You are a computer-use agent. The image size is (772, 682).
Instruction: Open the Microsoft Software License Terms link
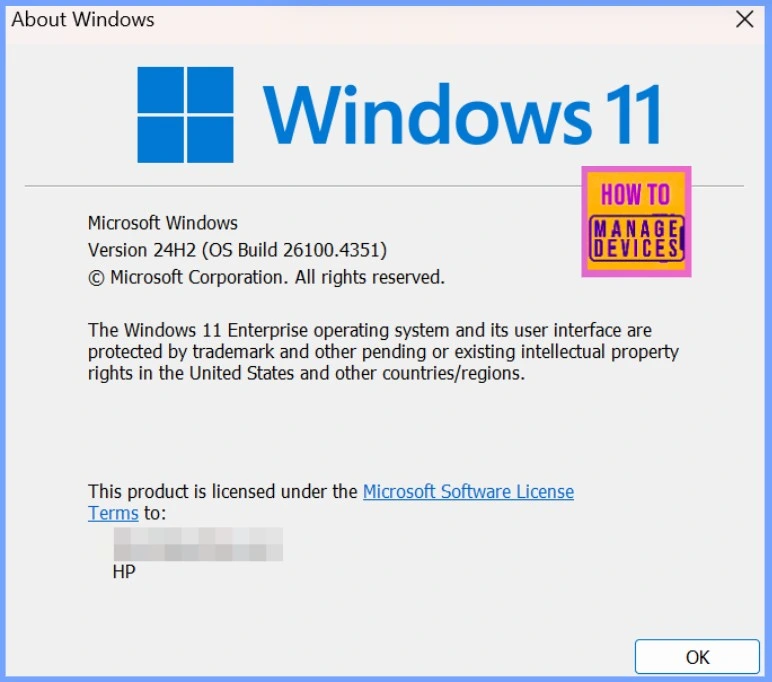[x=468, y=491]
